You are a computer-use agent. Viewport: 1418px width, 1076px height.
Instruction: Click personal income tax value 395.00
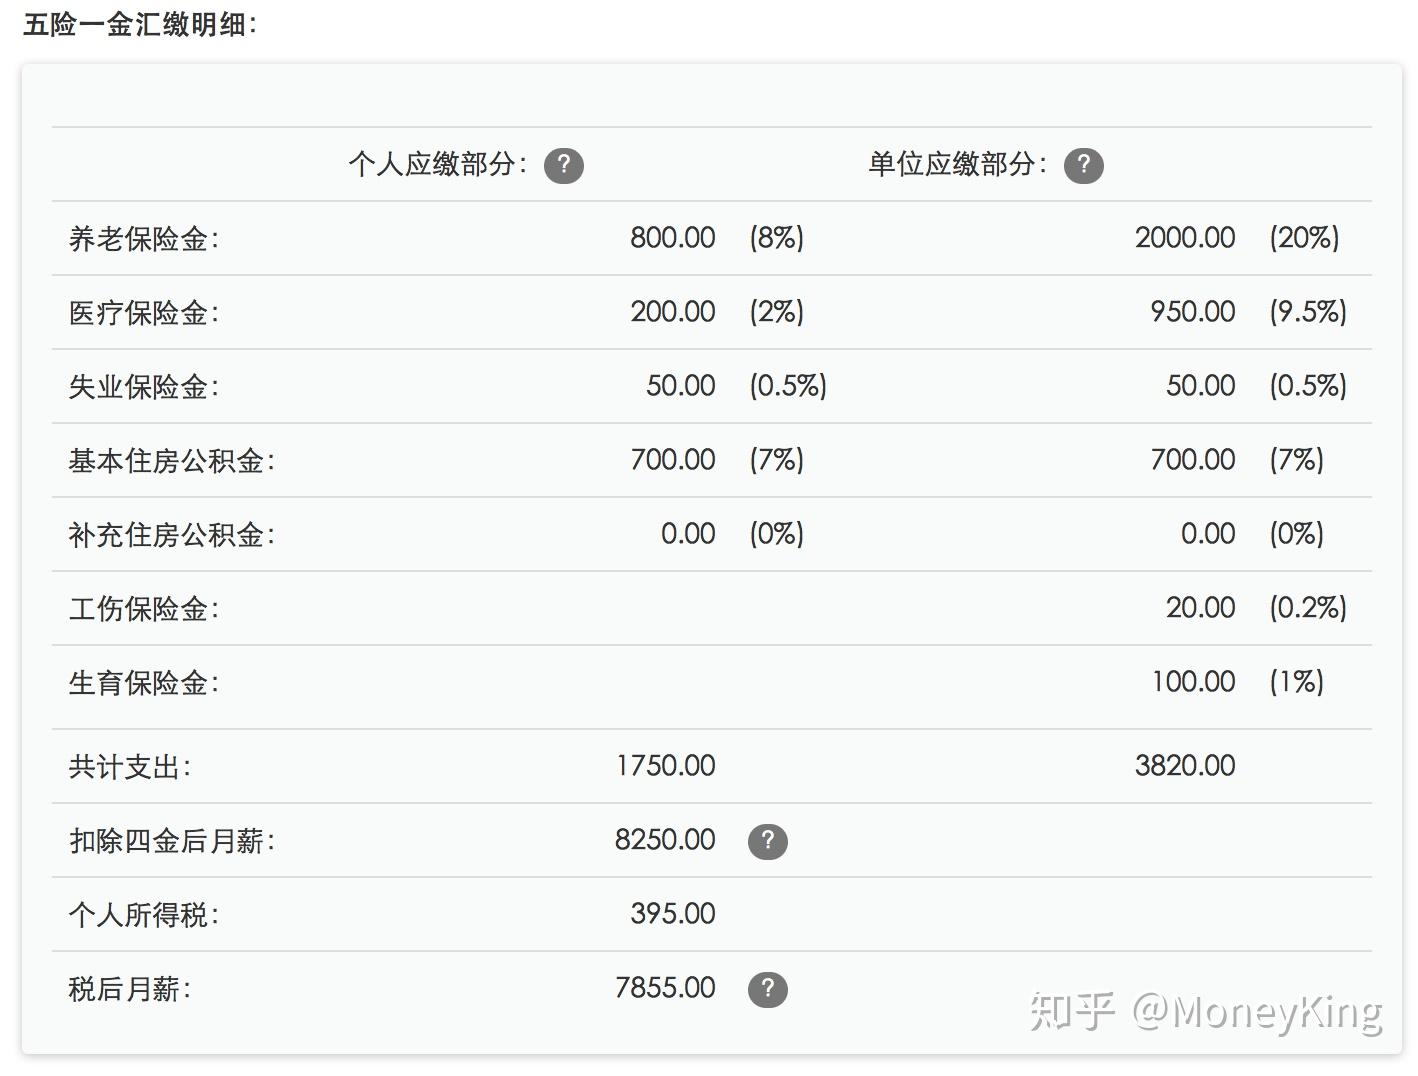(x=672, y=914)
